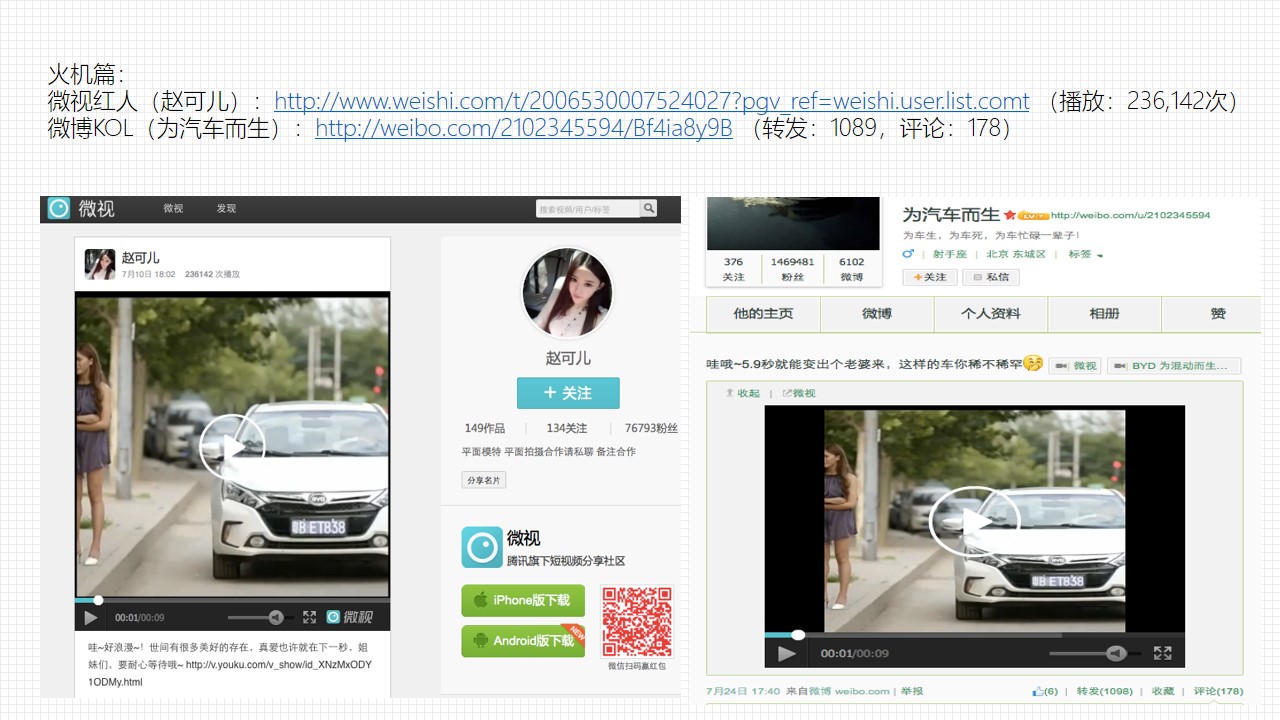This screenshot has width=1280, height=720.
Task: Play Weibo video from control bar
Action: point(787,653)
